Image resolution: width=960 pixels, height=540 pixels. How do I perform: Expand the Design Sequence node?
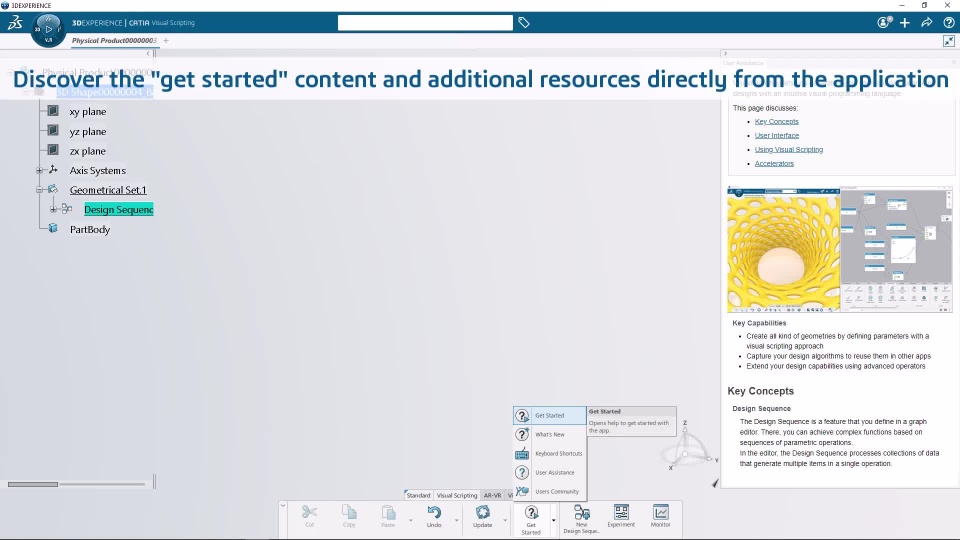(x=53, y=209)
